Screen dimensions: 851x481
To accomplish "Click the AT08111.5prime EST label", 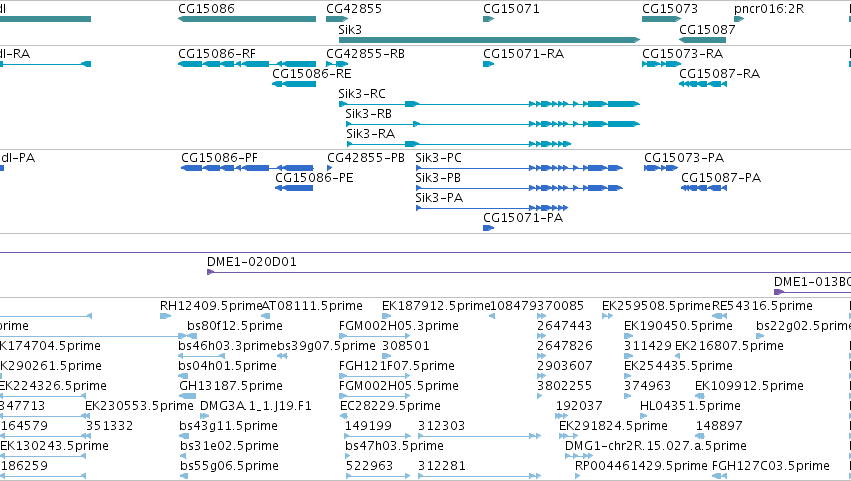I will pyautogui.click(x=312, y=306).
